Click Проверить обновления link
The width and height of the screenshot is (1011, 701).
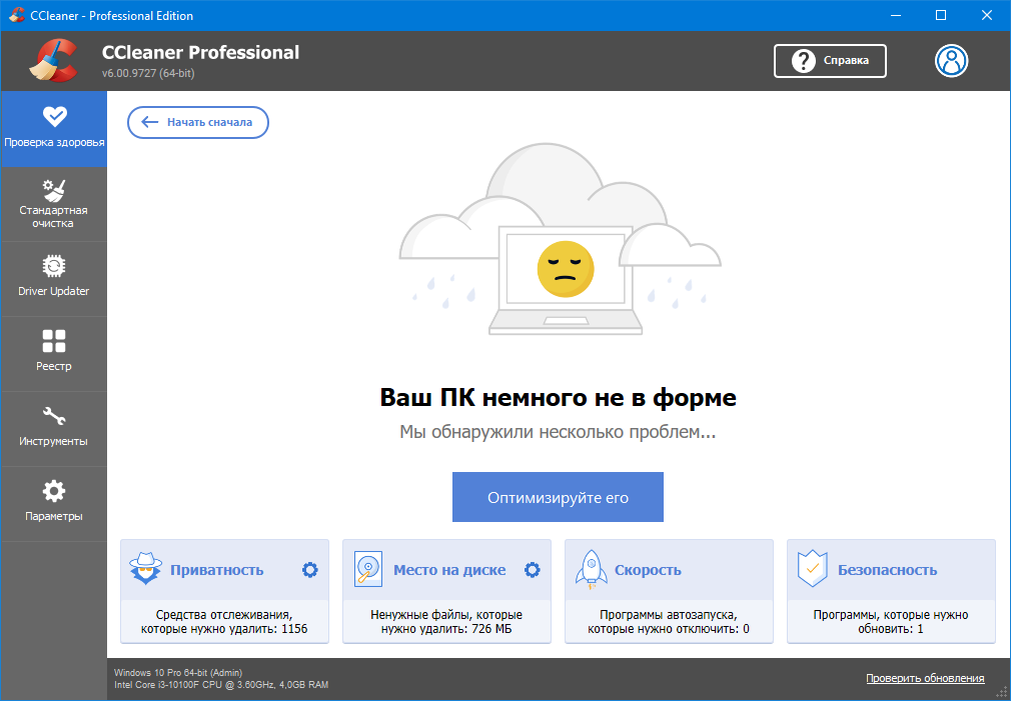(x=925, y=678)
